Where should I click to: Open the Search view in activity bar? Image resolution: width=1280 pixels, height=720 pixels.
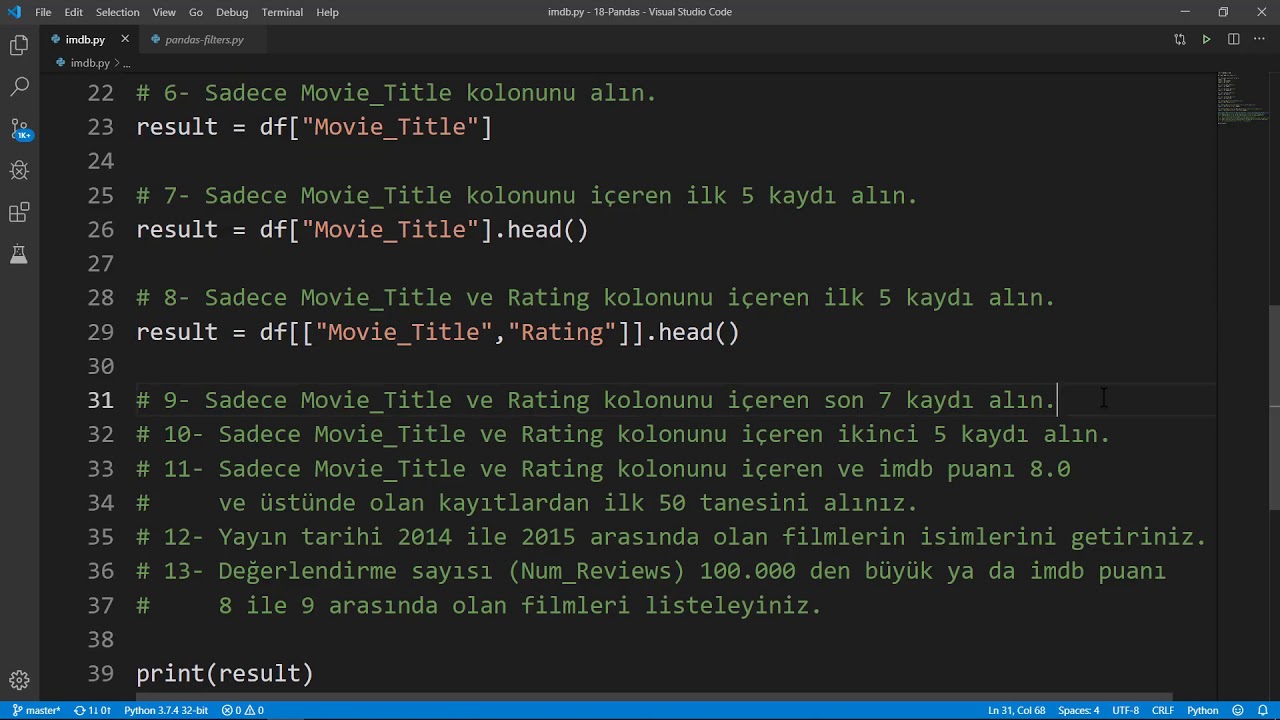tap(19, 87)
